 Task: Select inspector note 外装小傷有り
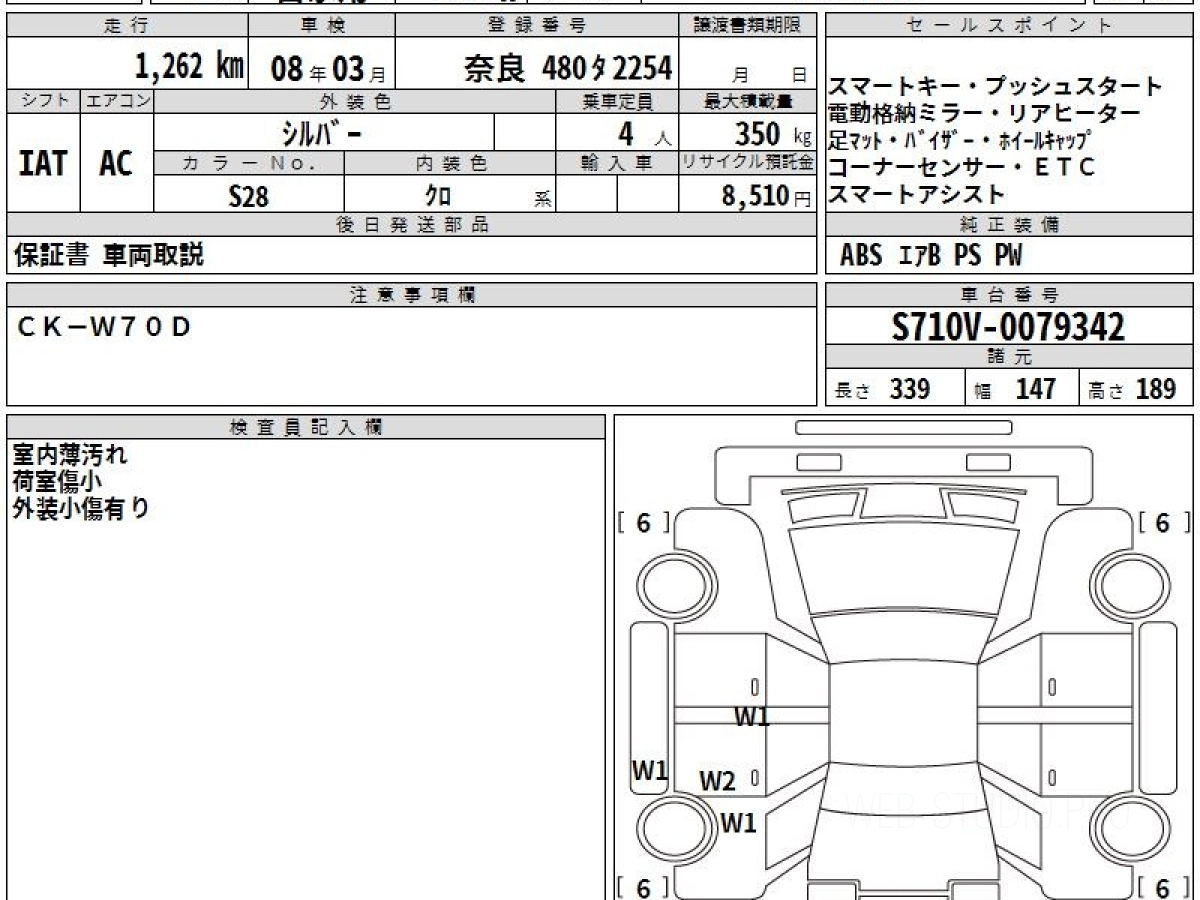pyautogui.click(x=81, y=507)
